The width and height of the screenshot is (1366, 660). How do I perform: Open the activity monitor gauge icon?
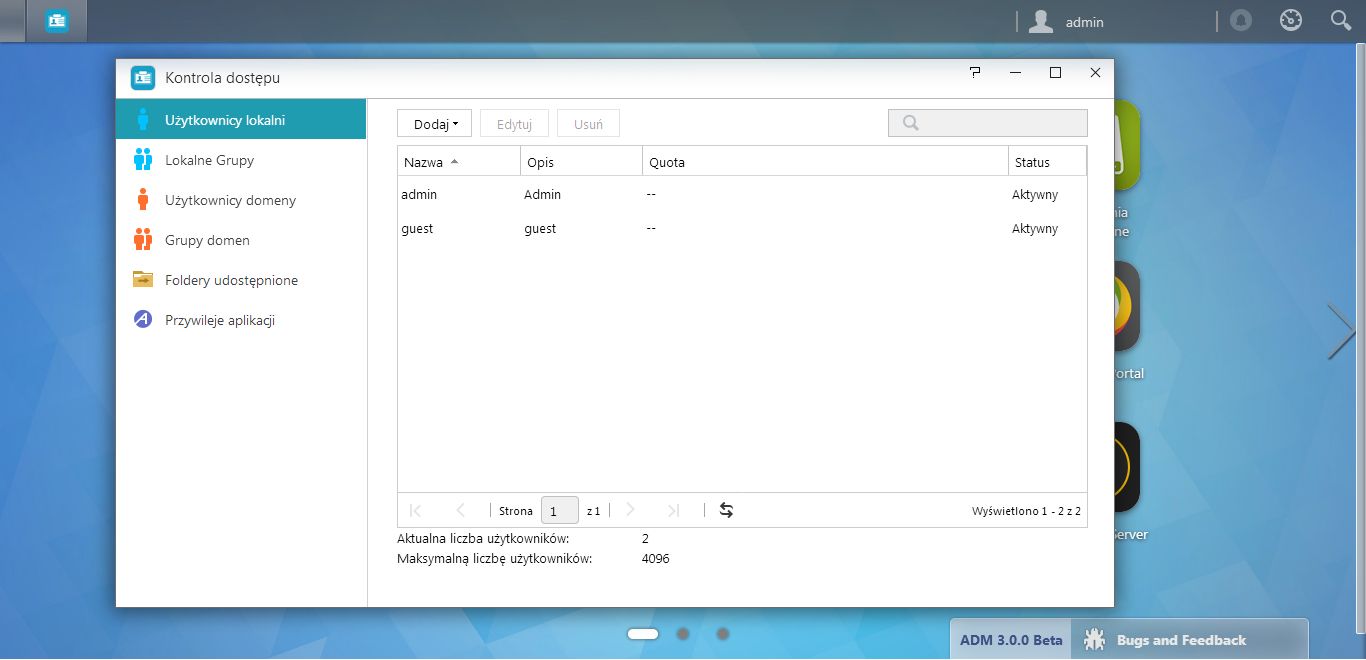coord(1291,20)
